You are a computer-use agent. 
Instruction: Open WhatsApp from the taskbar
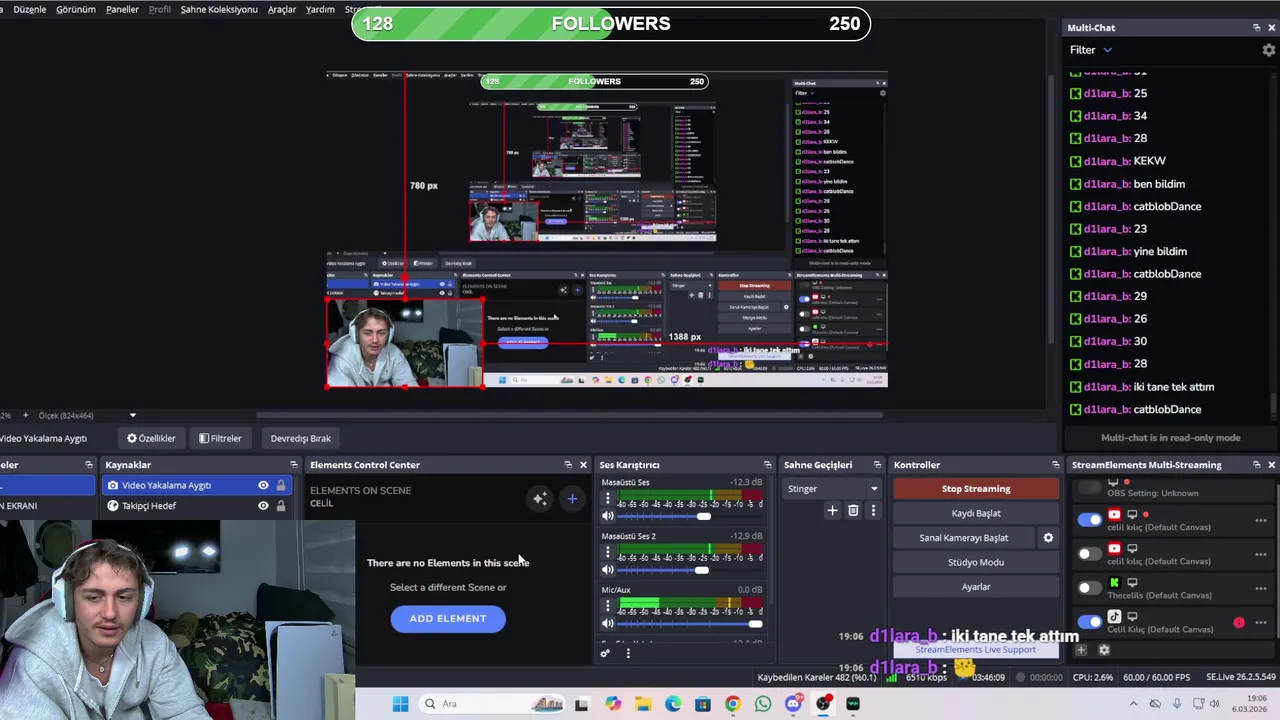pos(763,704)
